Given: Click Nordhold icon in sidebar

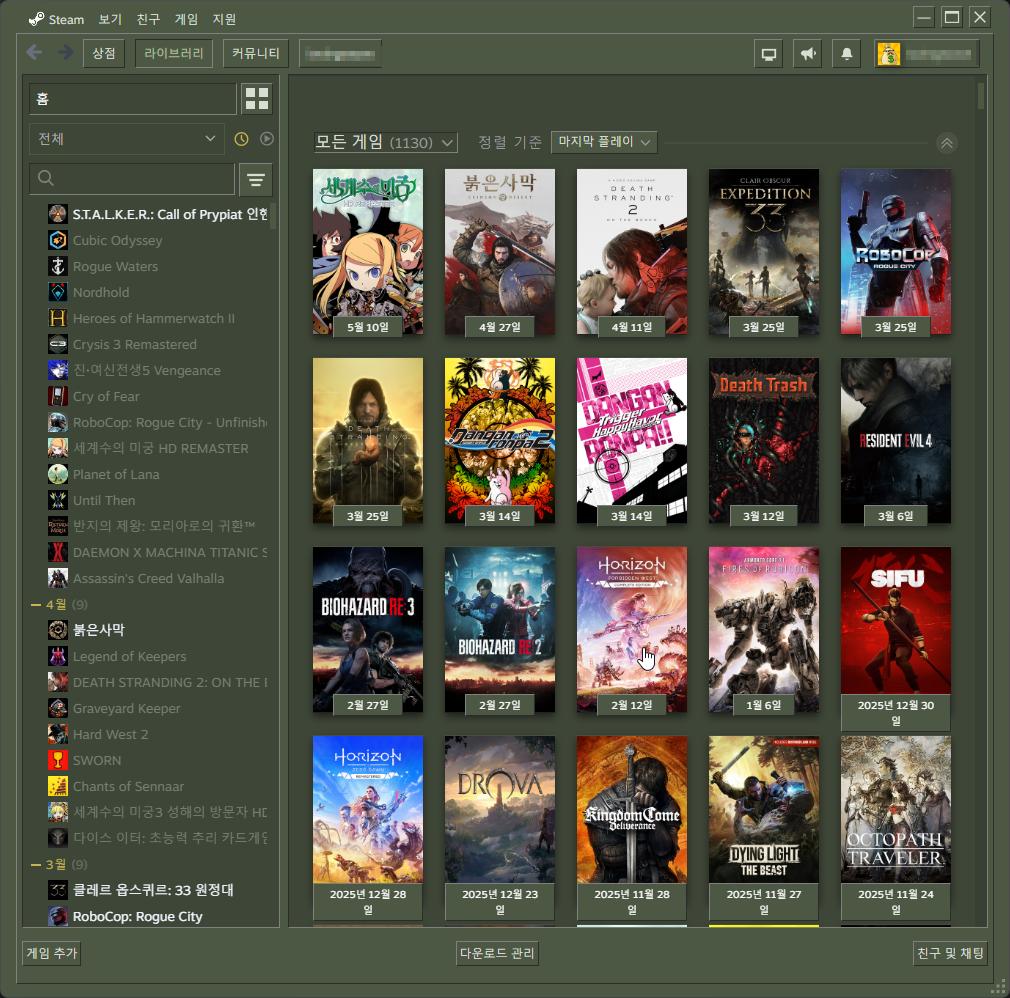Looking at the screenshot, I should (x=58, y=293).
